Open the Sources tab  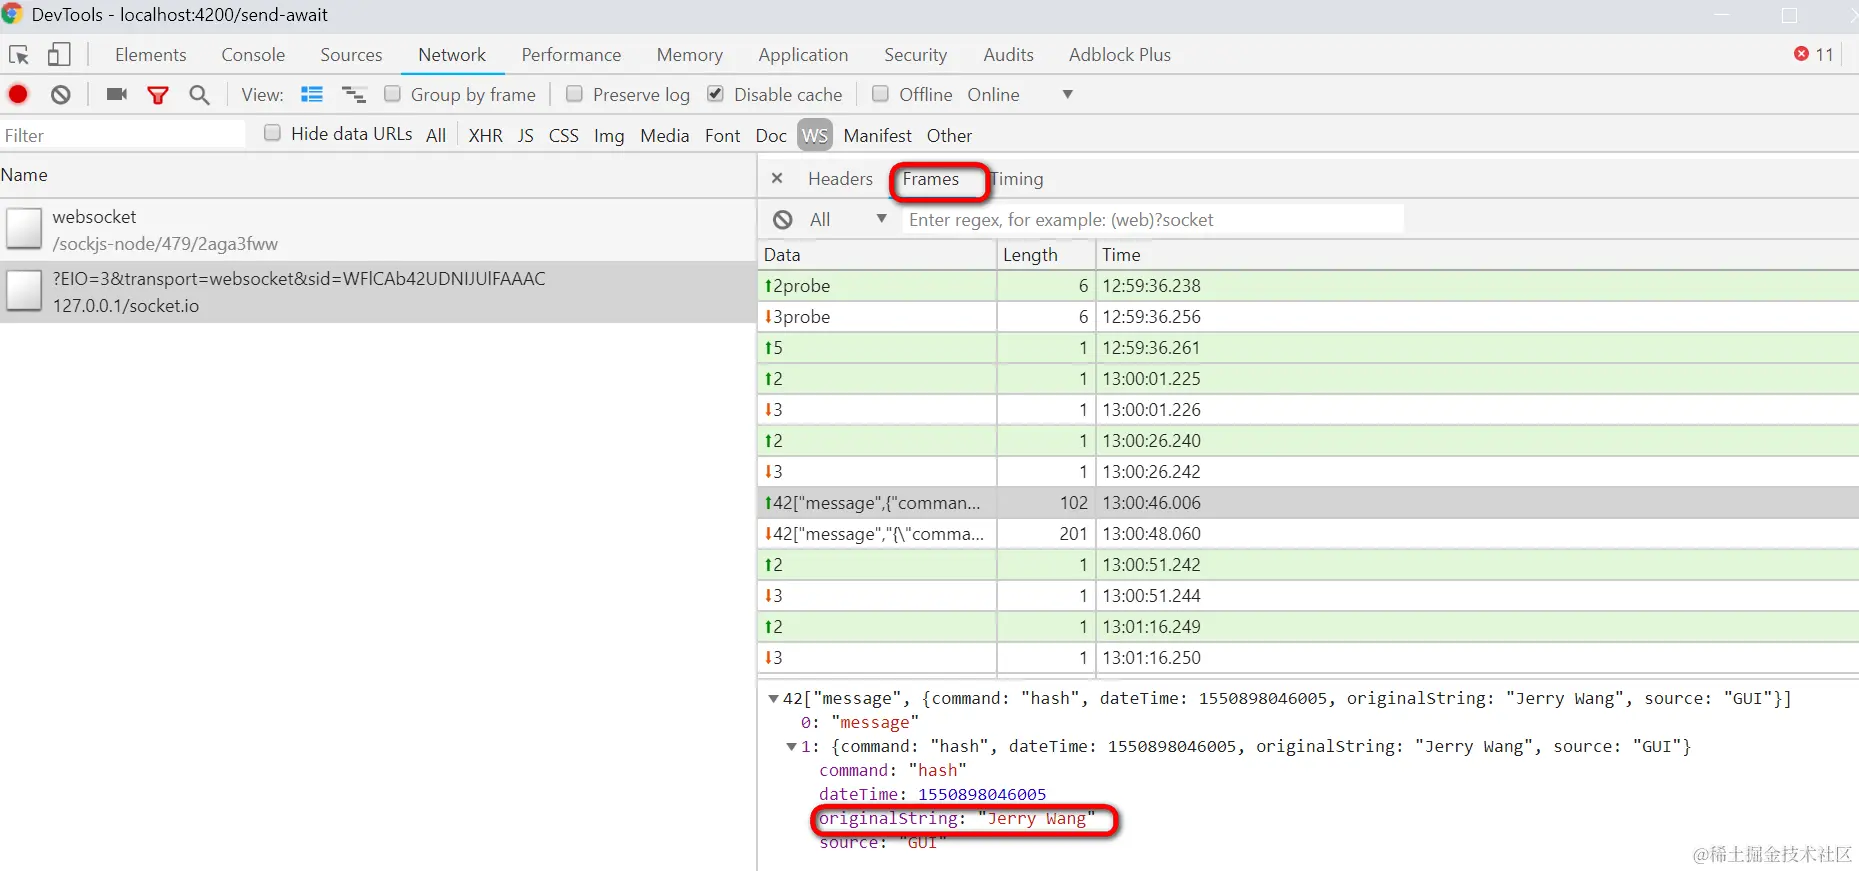351,55
